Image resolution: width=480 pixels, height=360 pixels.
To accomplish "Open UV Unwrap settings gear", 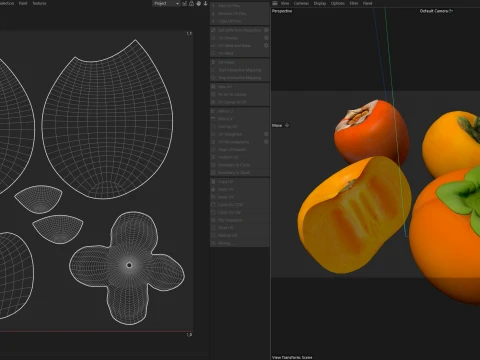I will (266, 38).
